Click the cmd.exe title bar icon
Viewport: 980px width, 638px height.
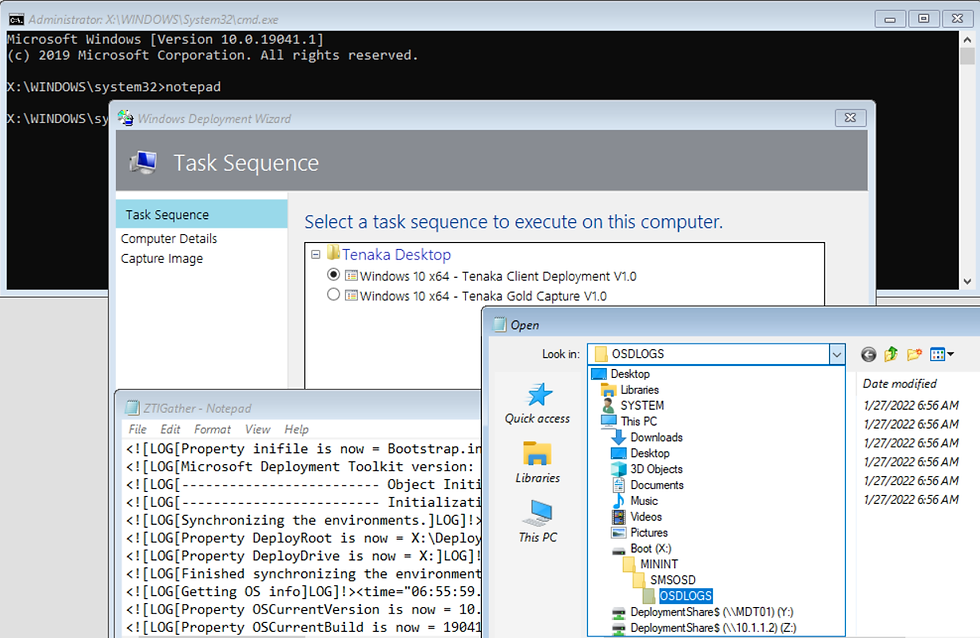pos(16,19)
